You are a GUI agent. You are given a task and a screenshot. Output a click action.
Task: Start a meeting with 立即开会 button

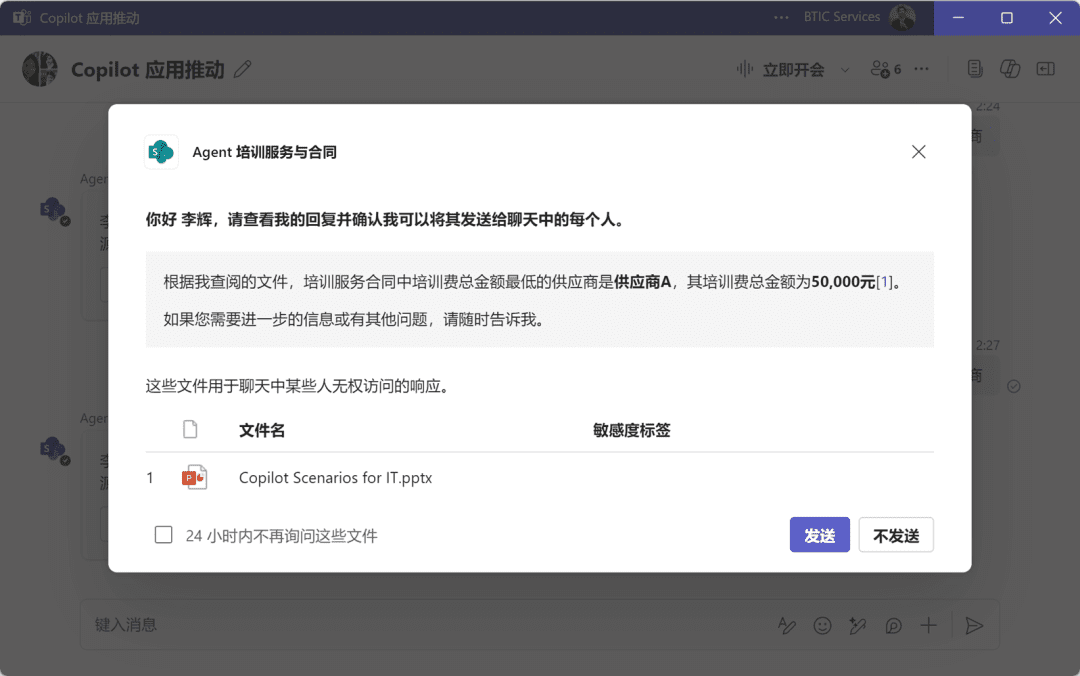click(x=780, y=69)
